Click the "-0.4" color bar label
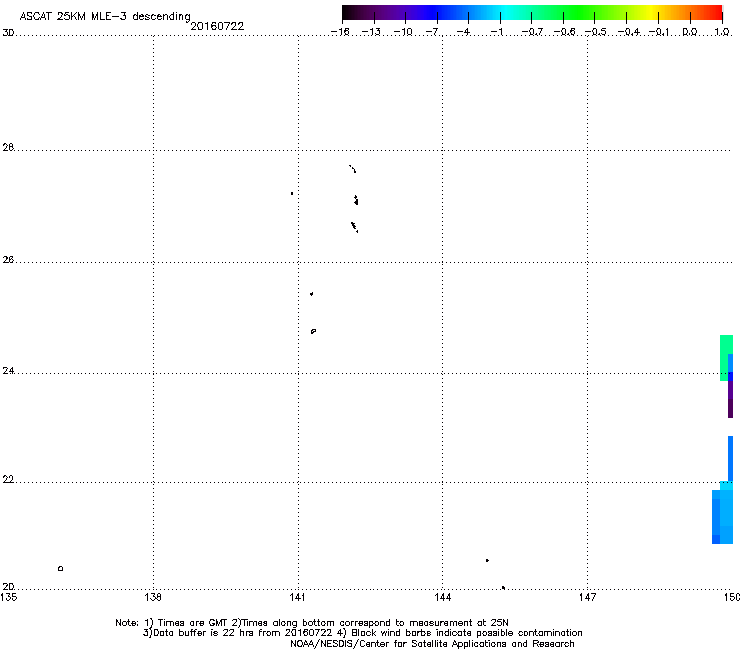Image resolution: width=740 pixels, height=650 pixels. click(629, 32)
